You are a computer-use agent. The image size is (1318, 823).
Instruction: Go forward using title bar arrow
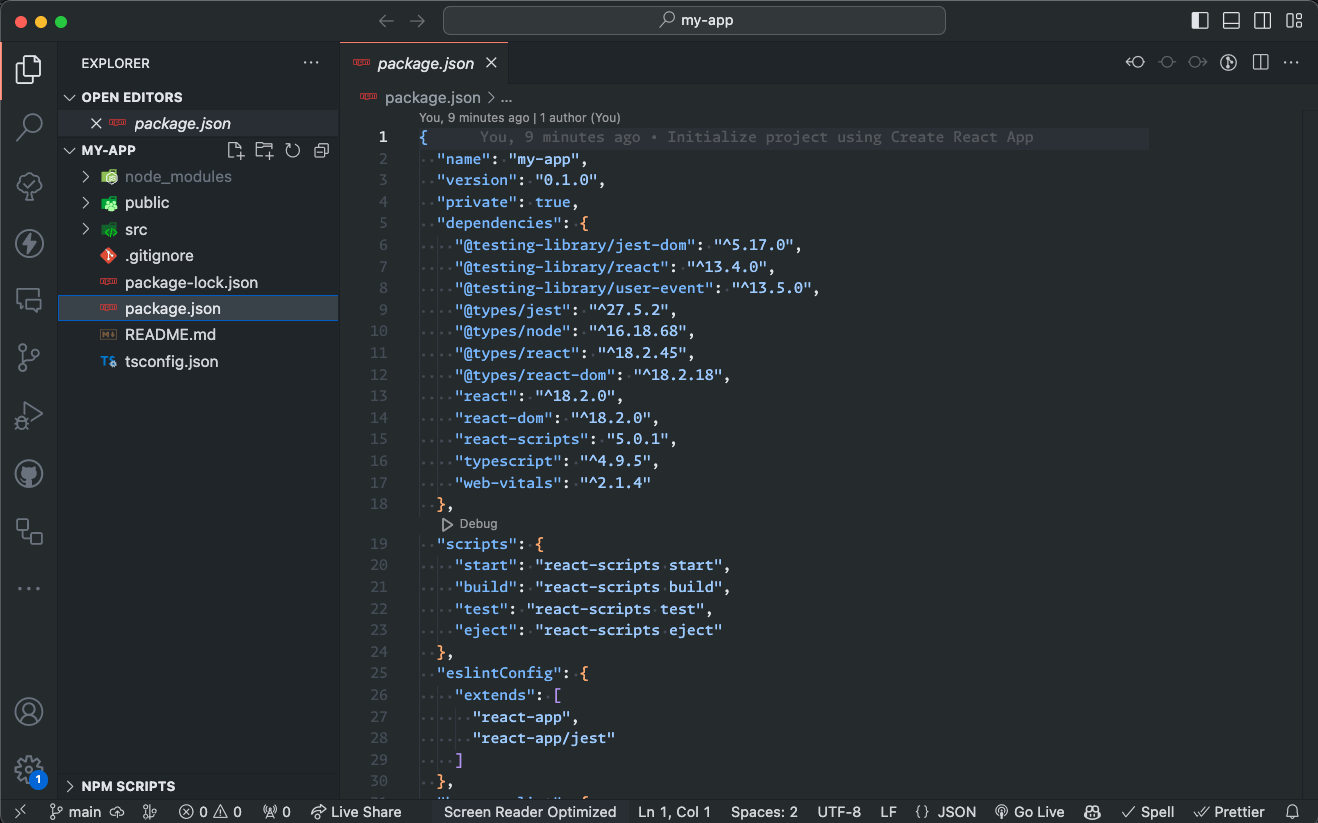pyautogui.click(x=418, y=20)
